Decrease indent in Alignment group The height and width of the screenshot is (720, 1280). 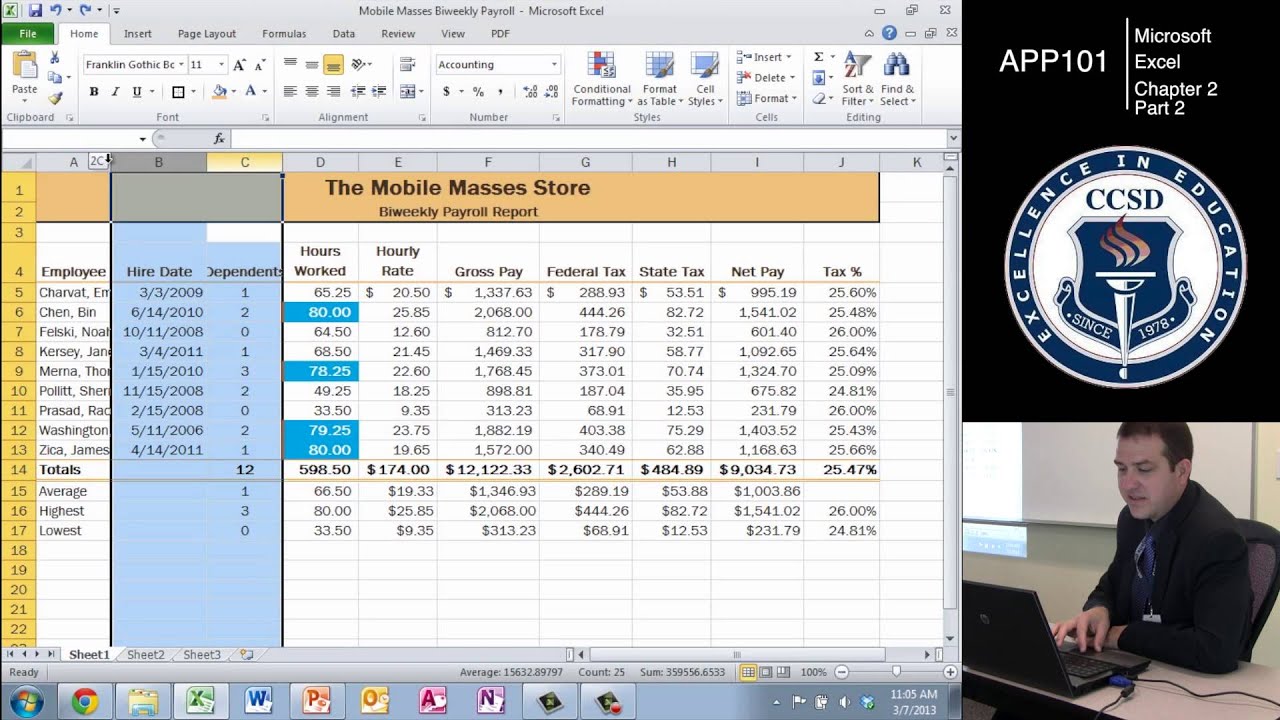point(357,92)
